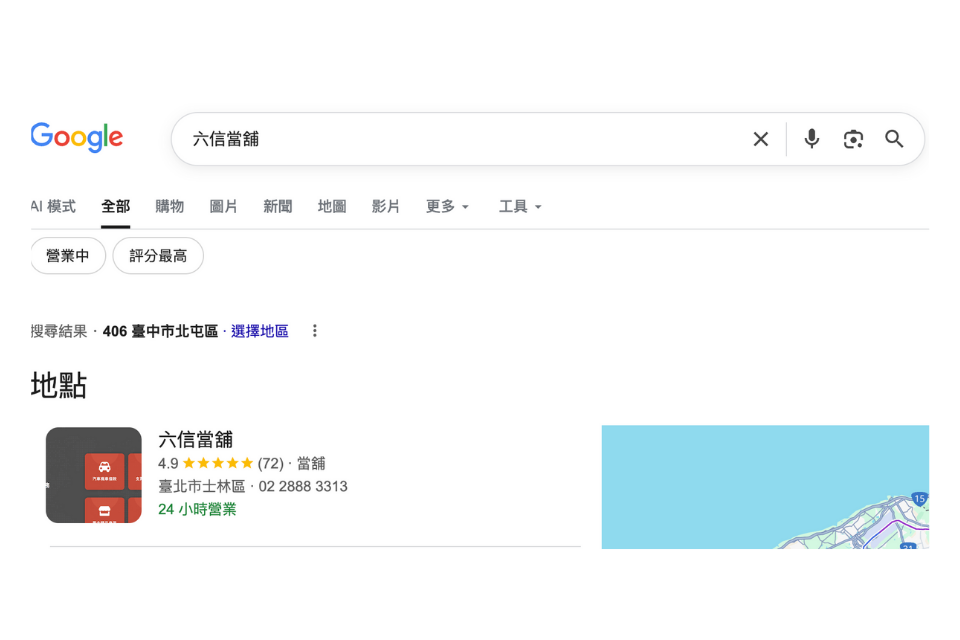Switch to the 地圖 tab
The image size is (960, 640).
[x=332, y=206]
